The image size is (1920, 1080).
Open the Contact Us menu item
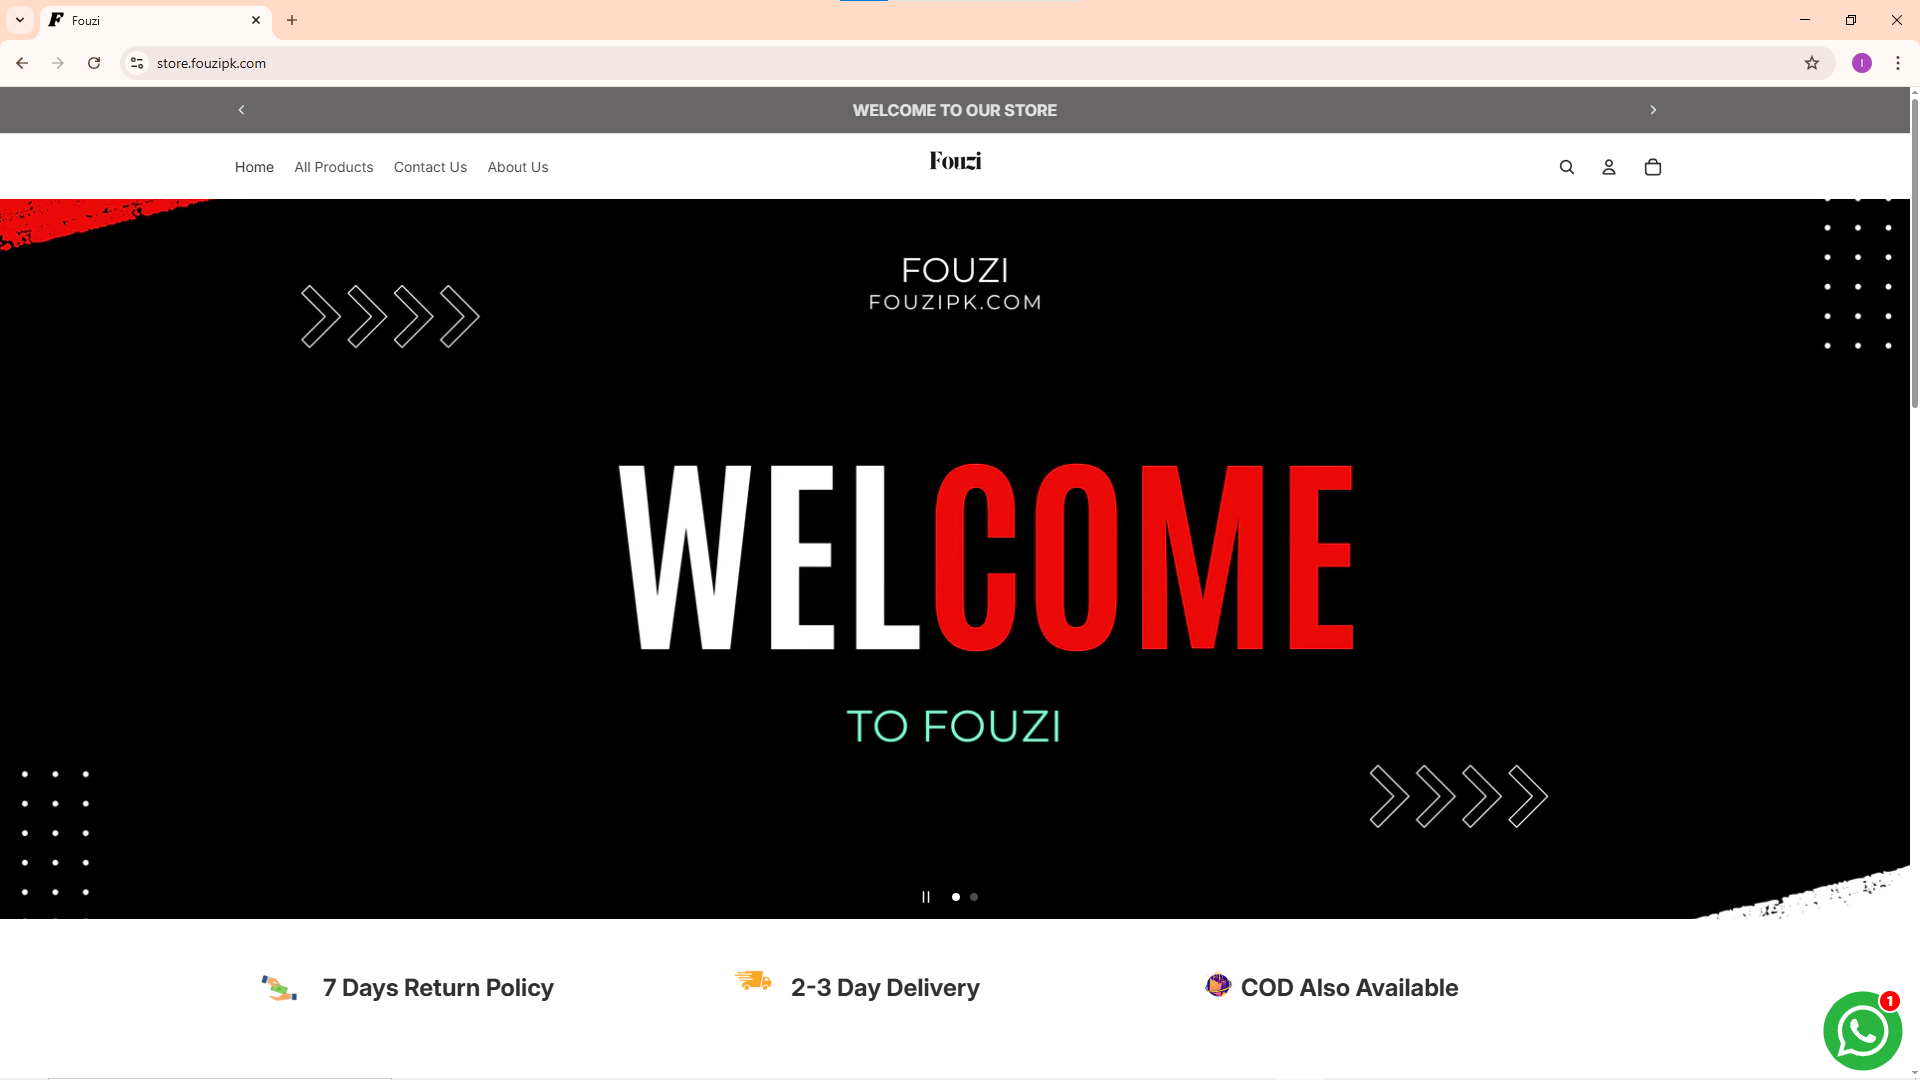coord(430,167)
